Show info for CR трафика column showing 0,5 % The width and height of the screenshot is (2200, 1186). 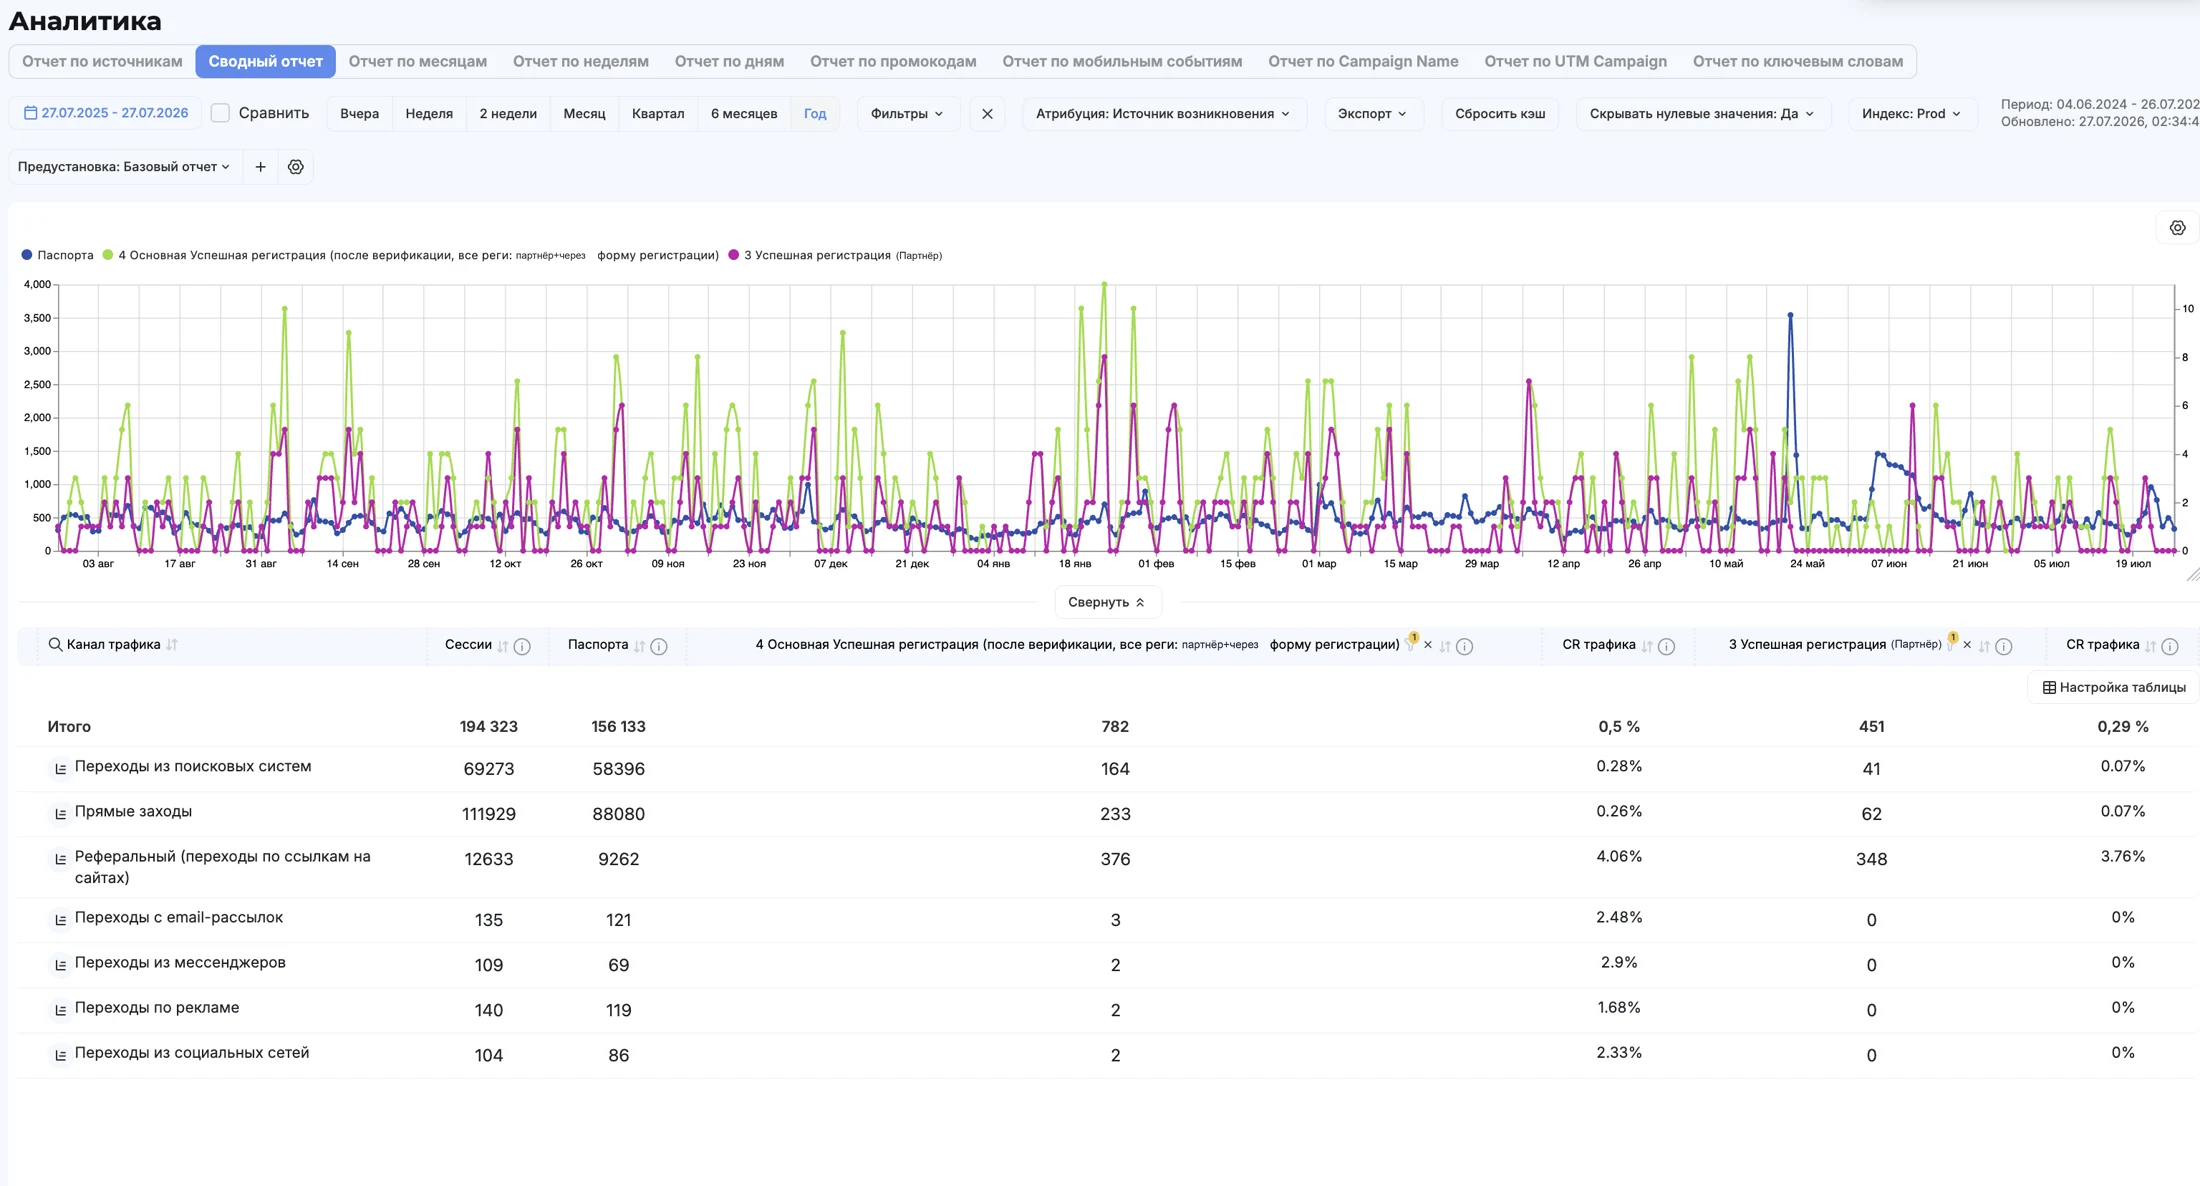click(x=1667, y=646)
